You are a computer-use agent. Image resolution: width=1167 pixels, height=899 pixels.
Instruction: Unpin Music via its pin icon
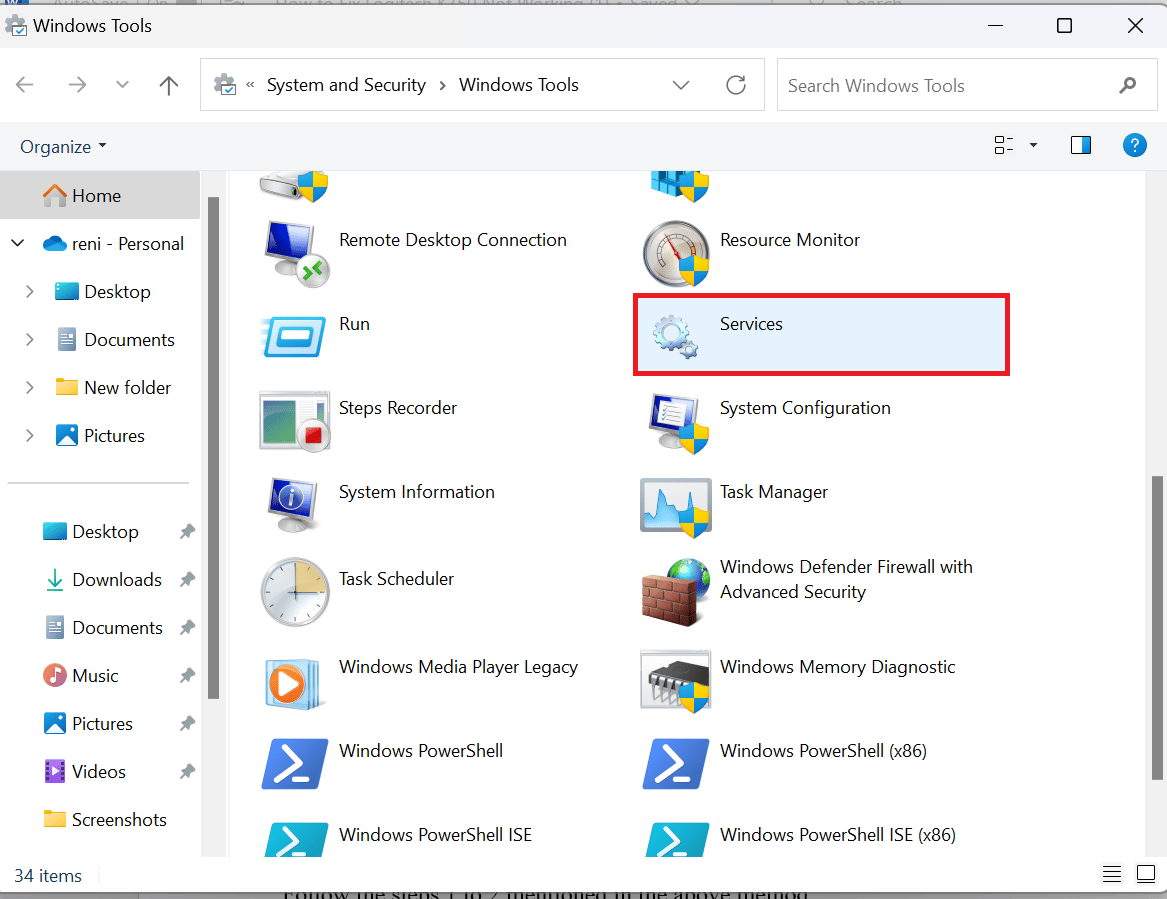(x=187, y=676)
